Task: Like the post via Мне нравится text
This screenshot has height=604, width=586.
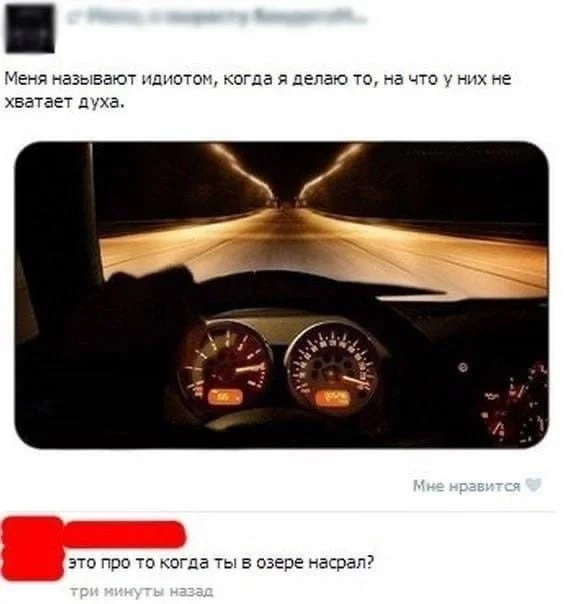Action: click(466, 486)
